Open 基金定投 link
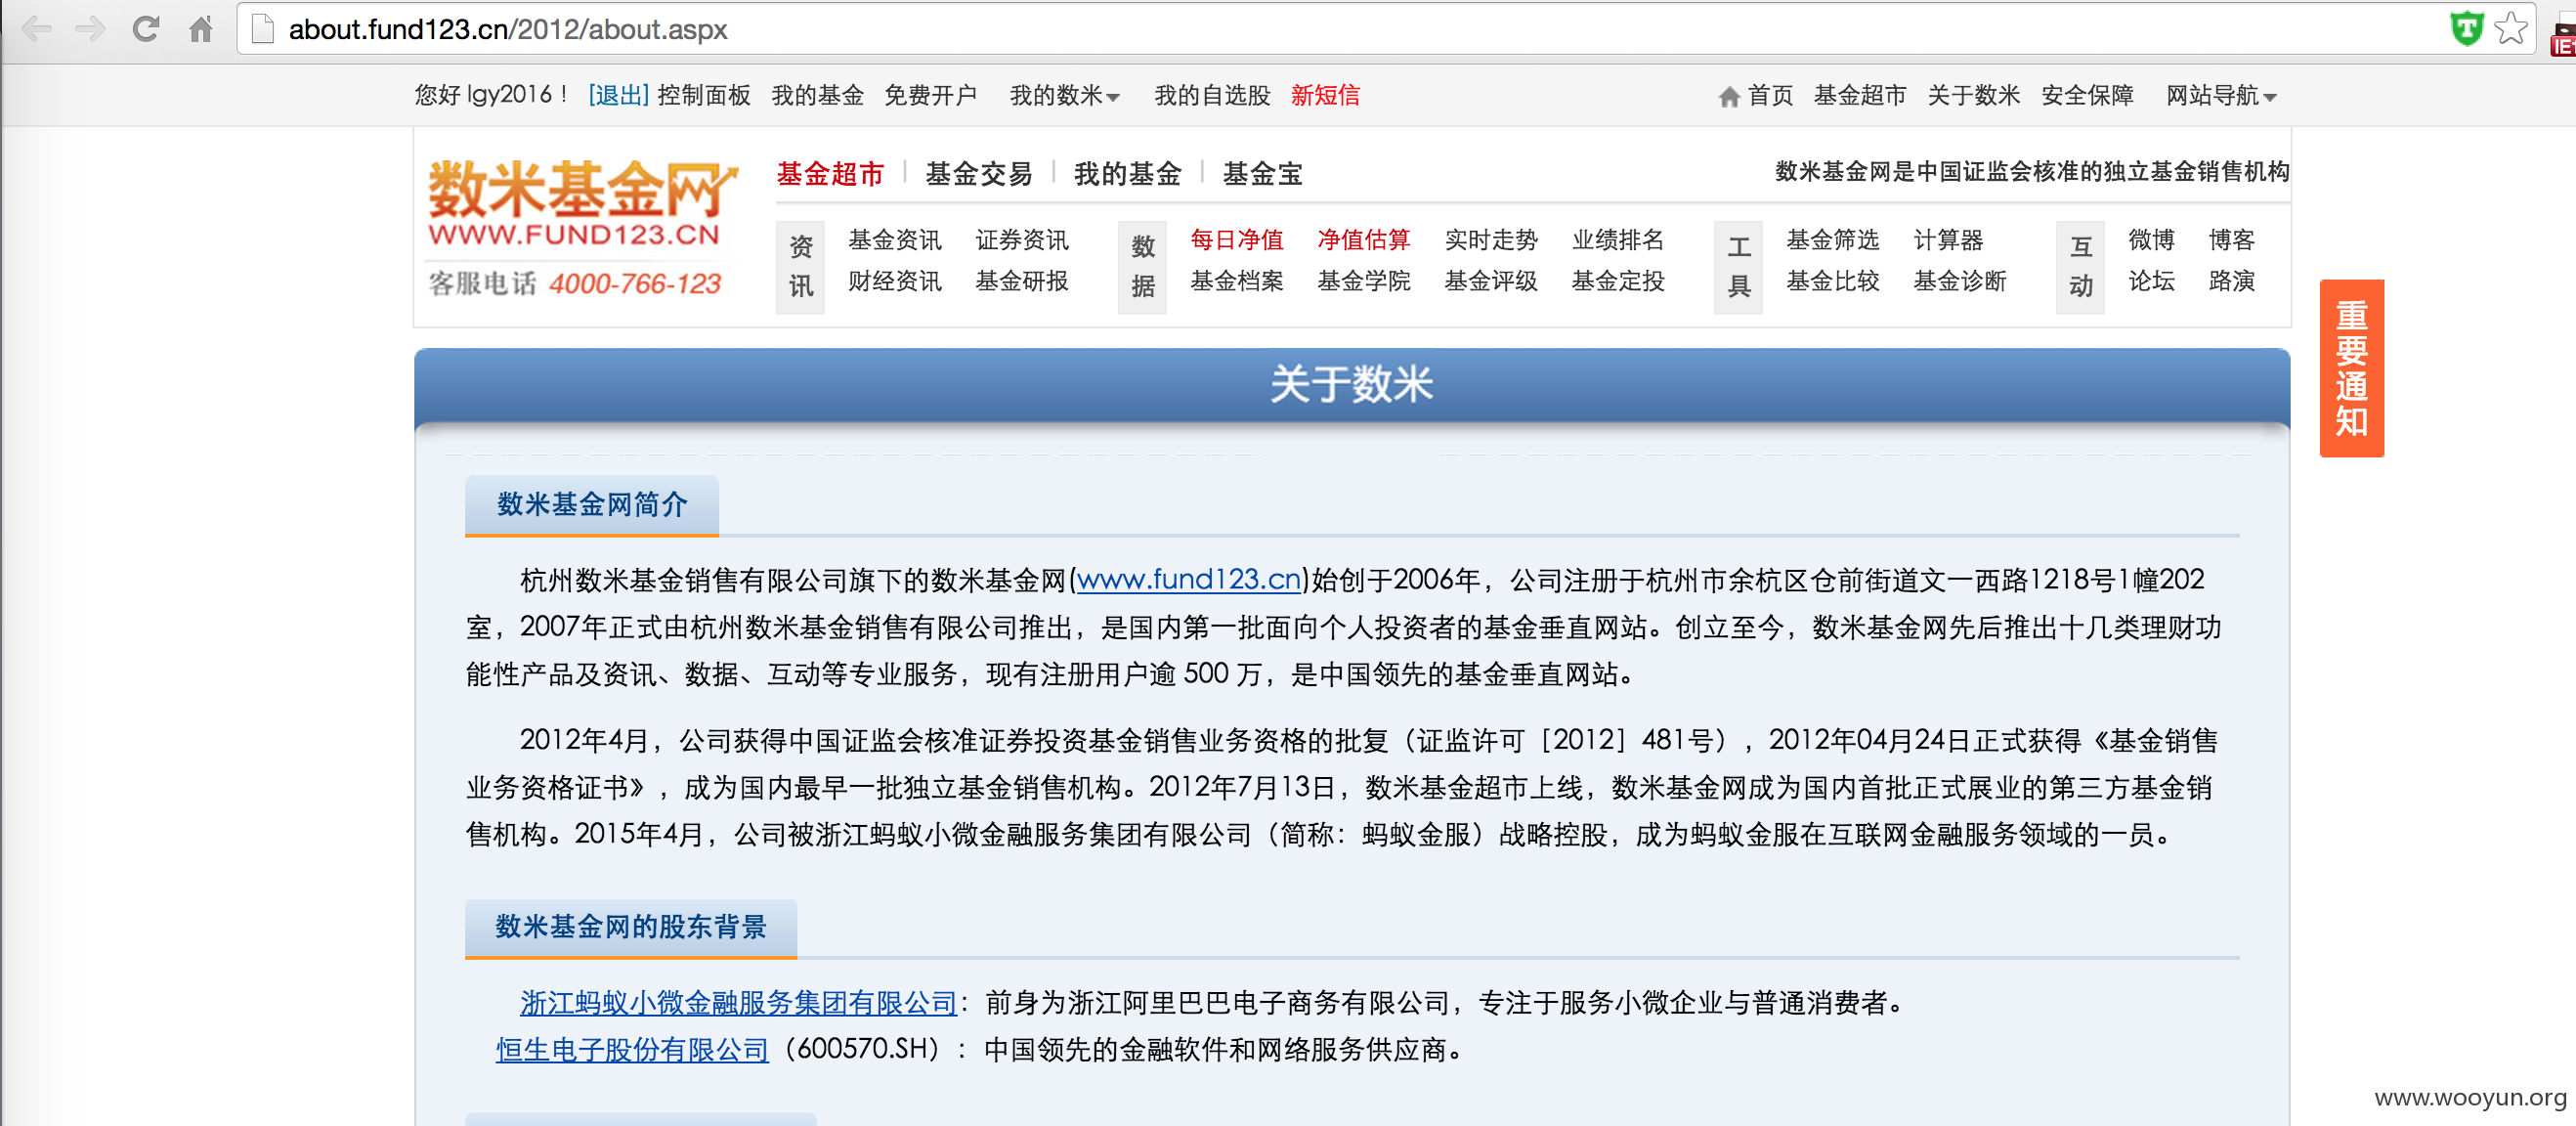This screenshot has width=2576, height=1126. pyautogui.click(x=1618, y=281)
